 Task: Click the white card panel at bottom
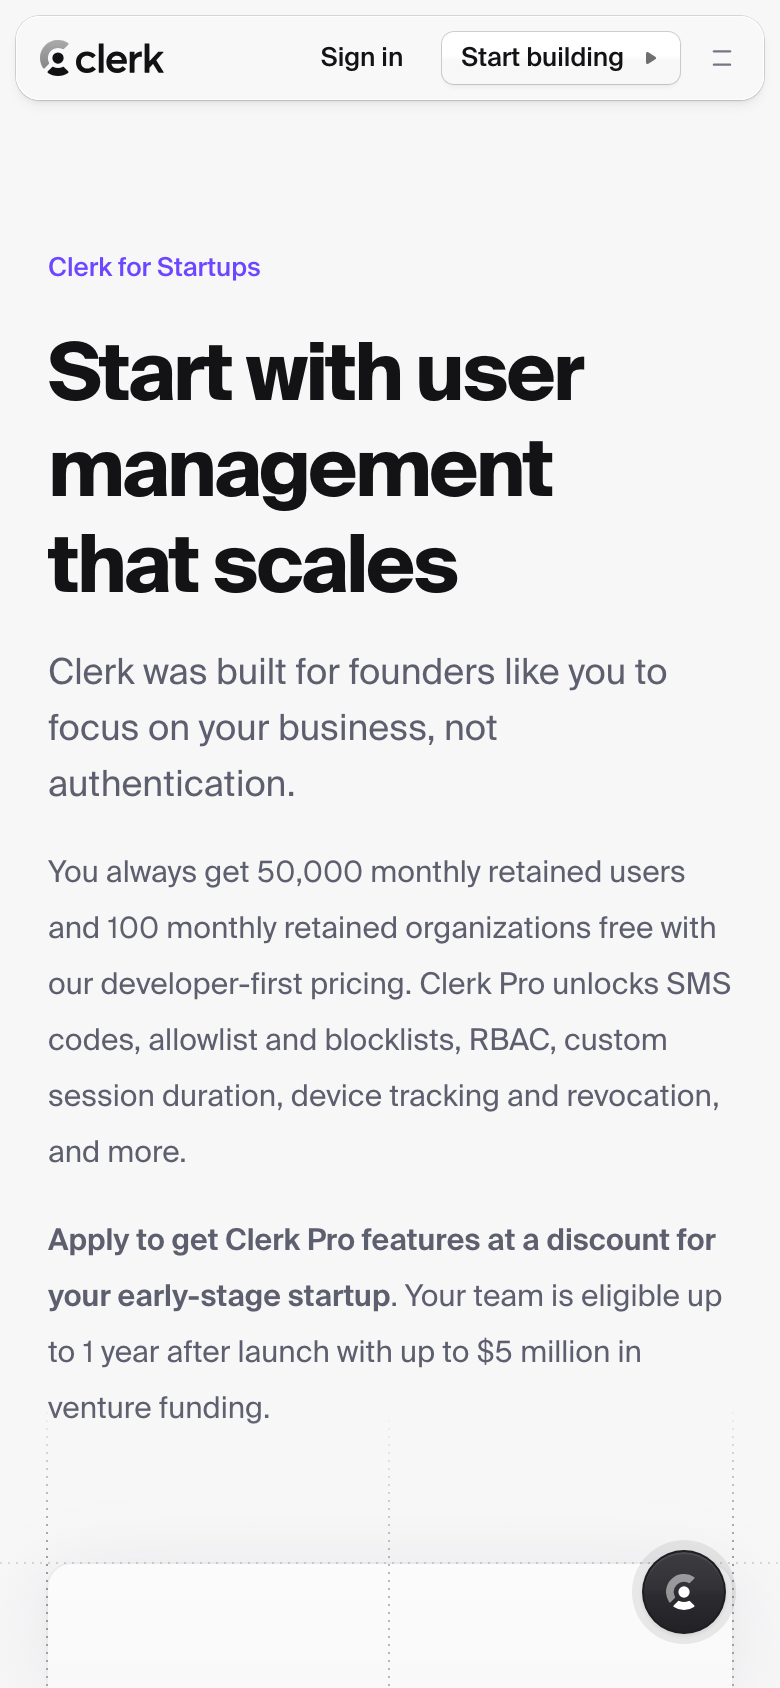[x=390, y=1626]
